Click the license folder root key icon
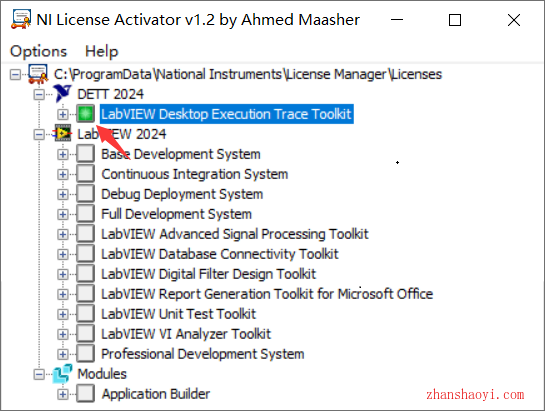Viewport: 545px width, 411px height. (38, 74)
